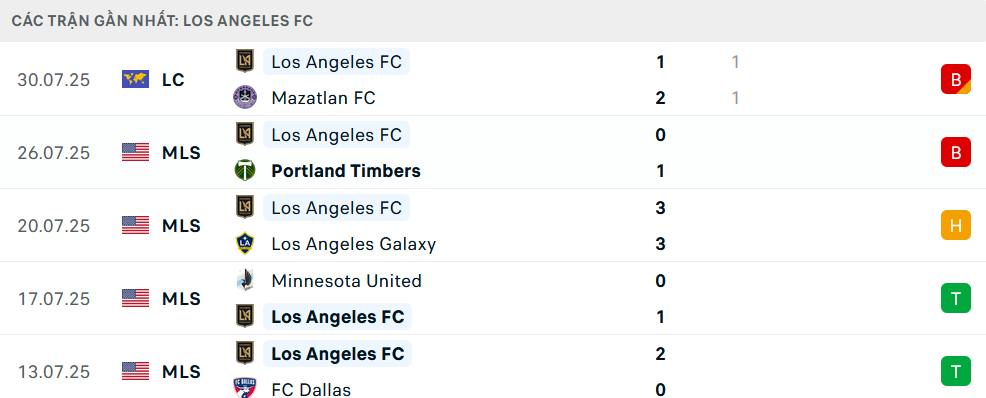Viewport: 986px width, 398px height.
Task: Open the Portland Timbers team link
Action: pos(346,171)
